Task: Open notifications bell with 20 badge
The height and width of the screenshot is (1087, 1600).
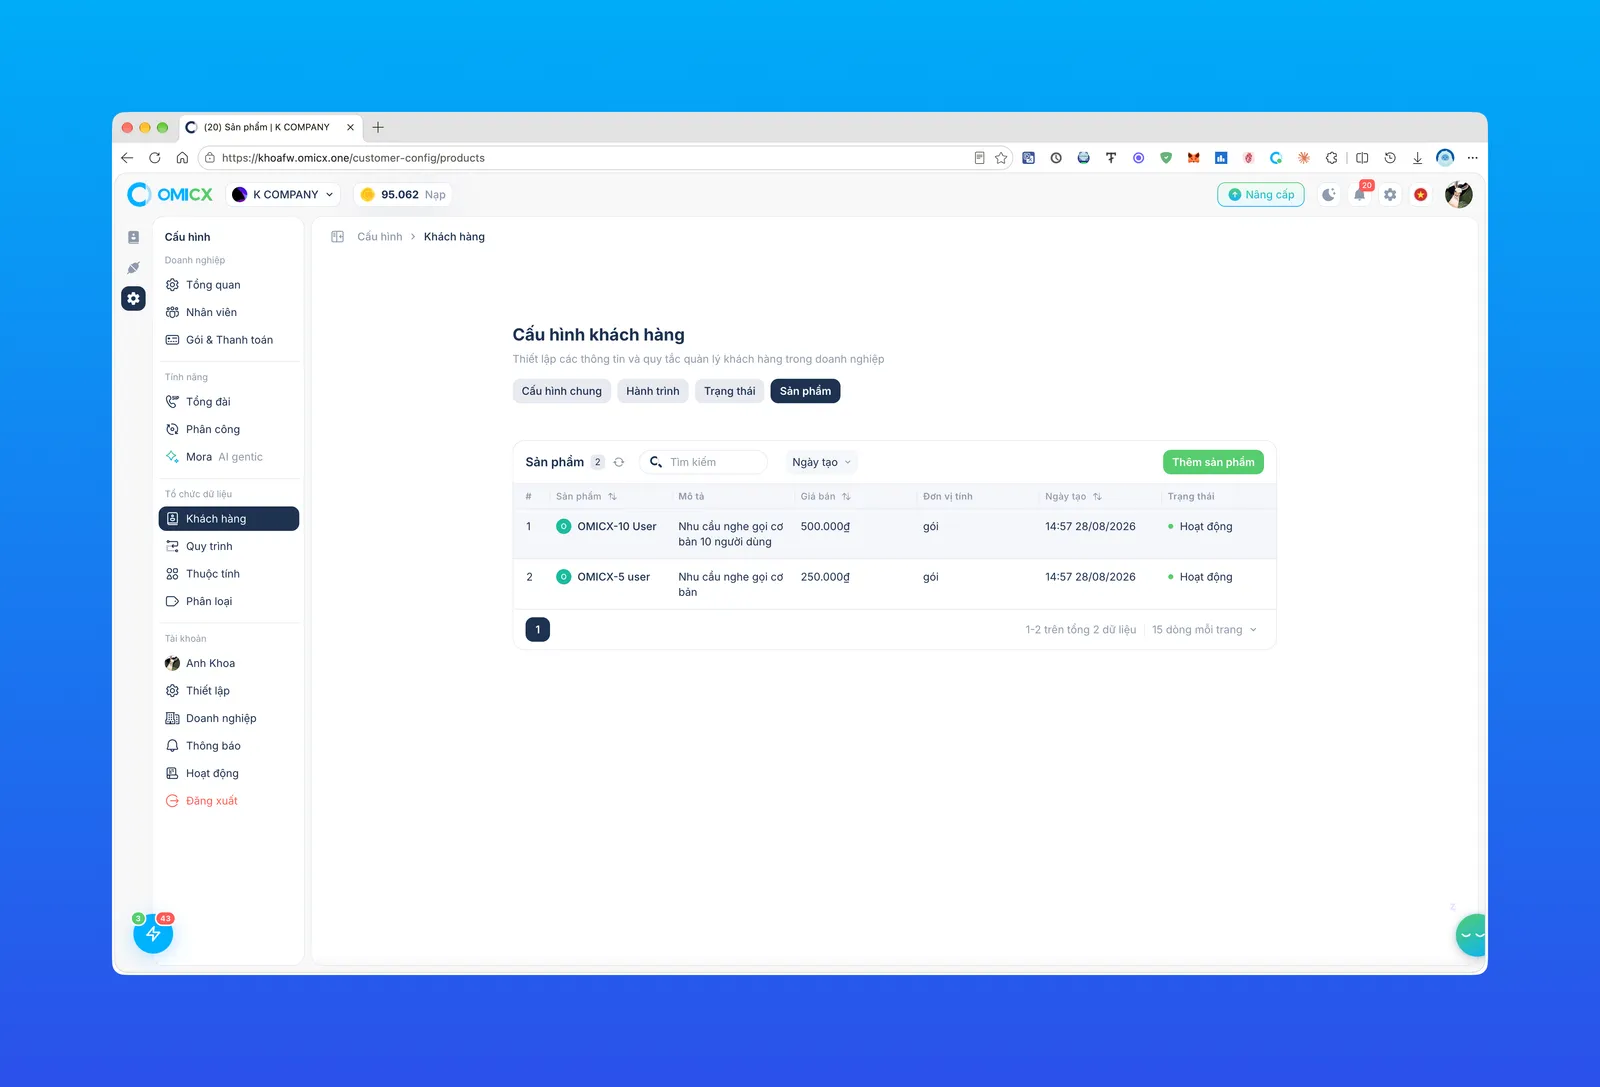Action: click(1360, 195)
